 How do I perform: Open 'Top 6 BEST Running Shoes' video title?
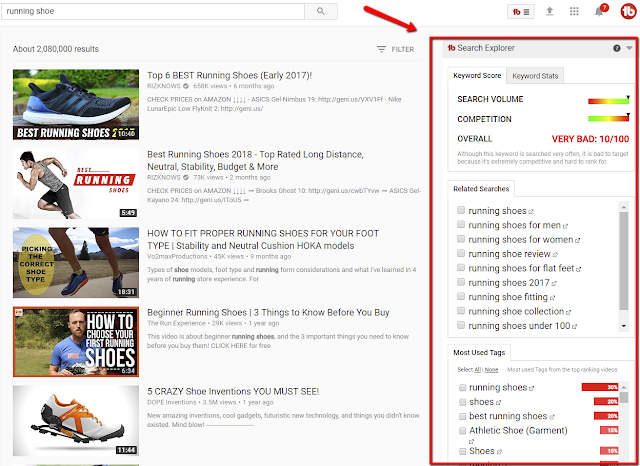coord(229,75)
